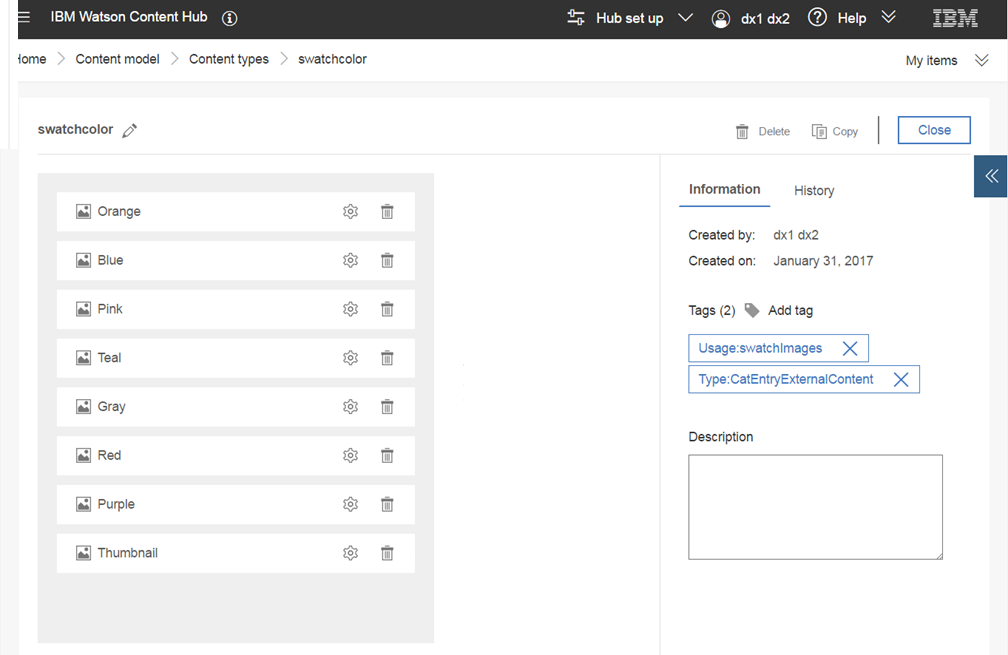The height and width of the screenshot is (655, 1008).
Task: Navigate to Content types breadcrumb
Action: (x=229, y=59)
